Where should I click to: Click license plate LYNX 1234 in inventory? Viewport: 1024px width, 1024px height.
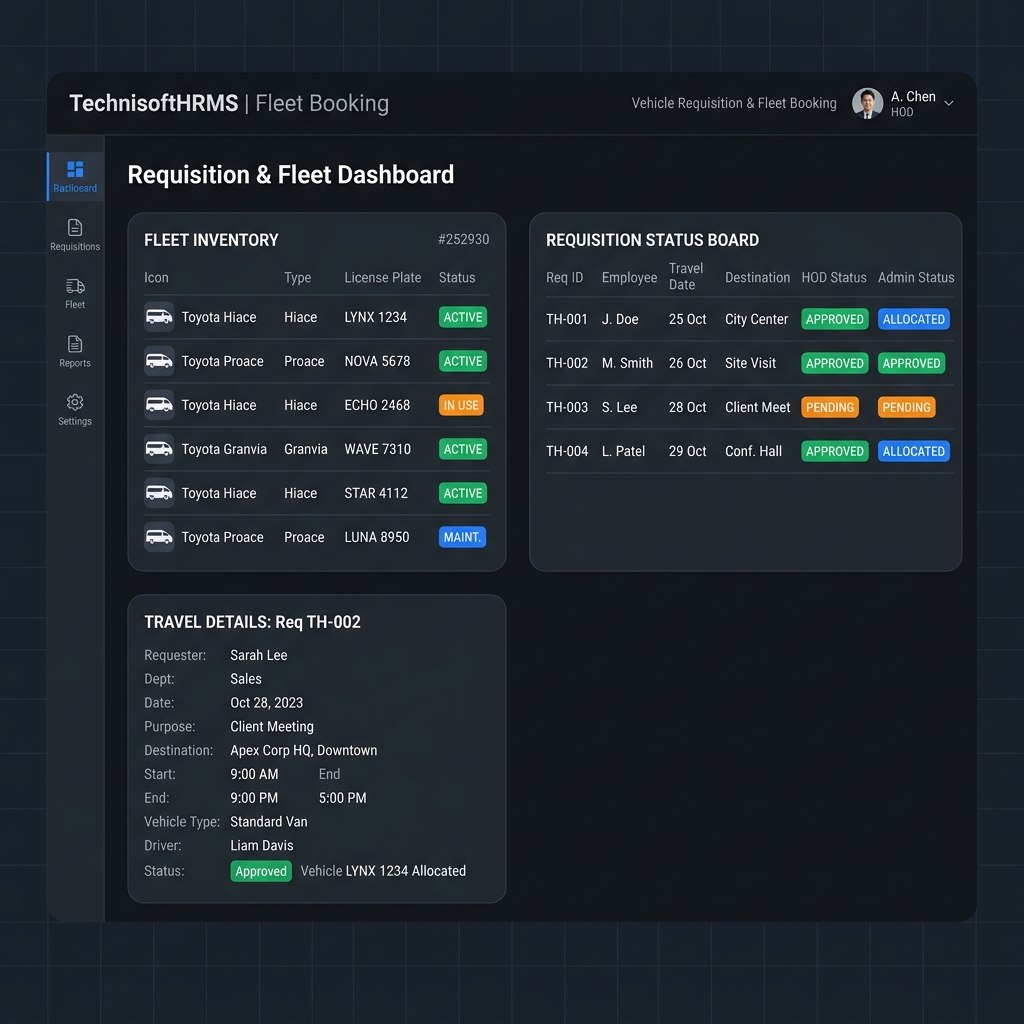(376, 317)
